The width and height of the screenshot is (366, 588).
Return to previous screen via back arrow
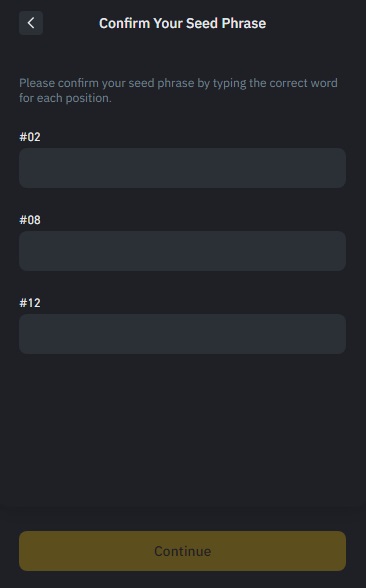click(31, 23)
